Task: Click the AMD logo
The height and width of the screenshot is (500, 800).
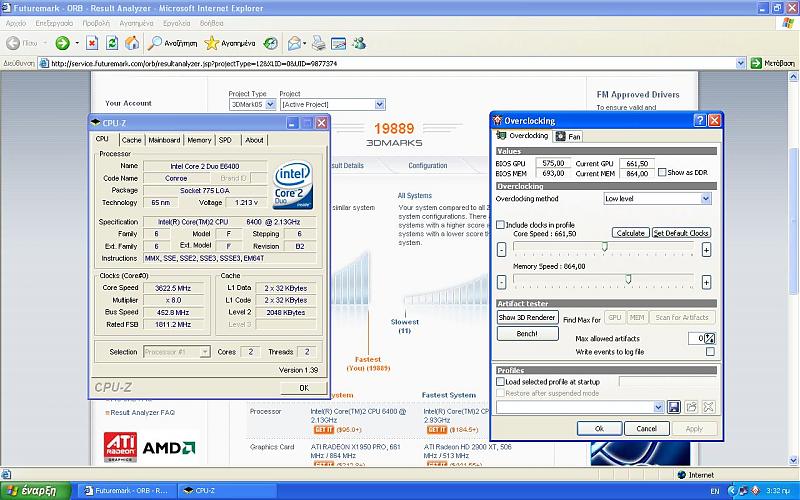Action: click(169, 448)
